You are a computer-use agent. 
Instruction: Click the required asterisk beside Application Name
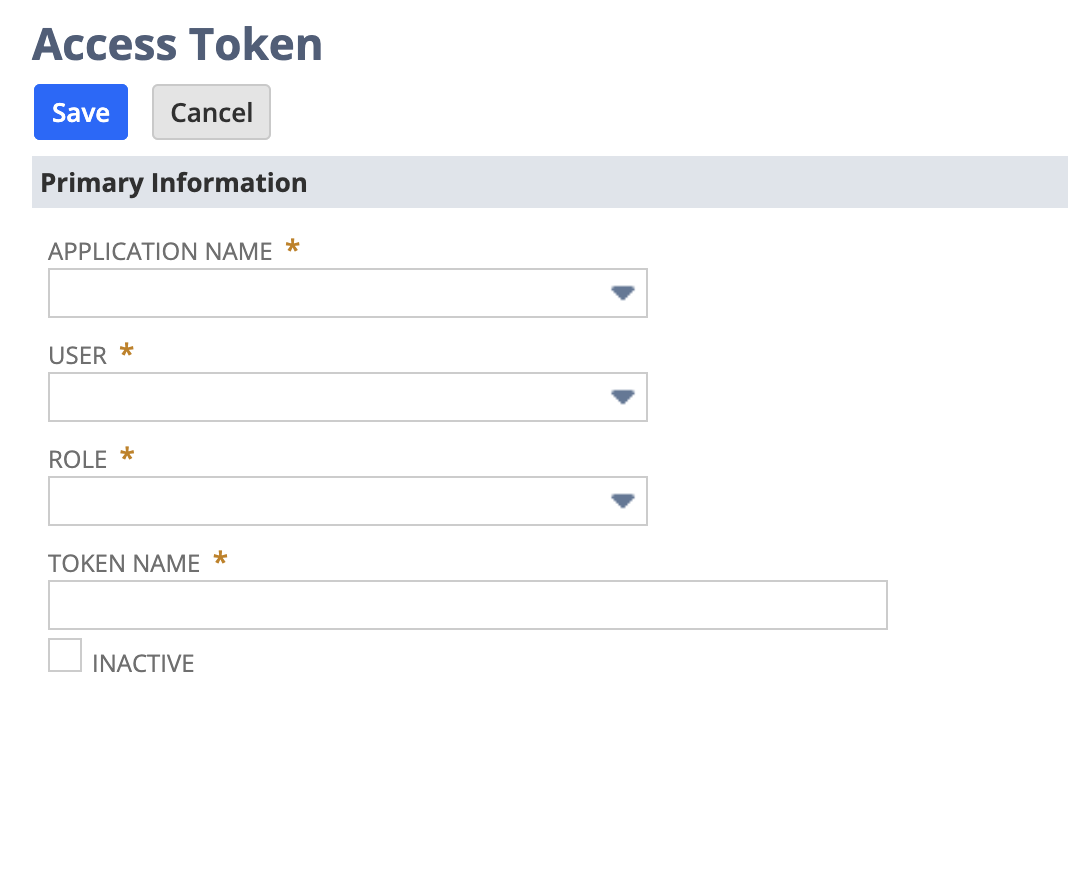292,246
